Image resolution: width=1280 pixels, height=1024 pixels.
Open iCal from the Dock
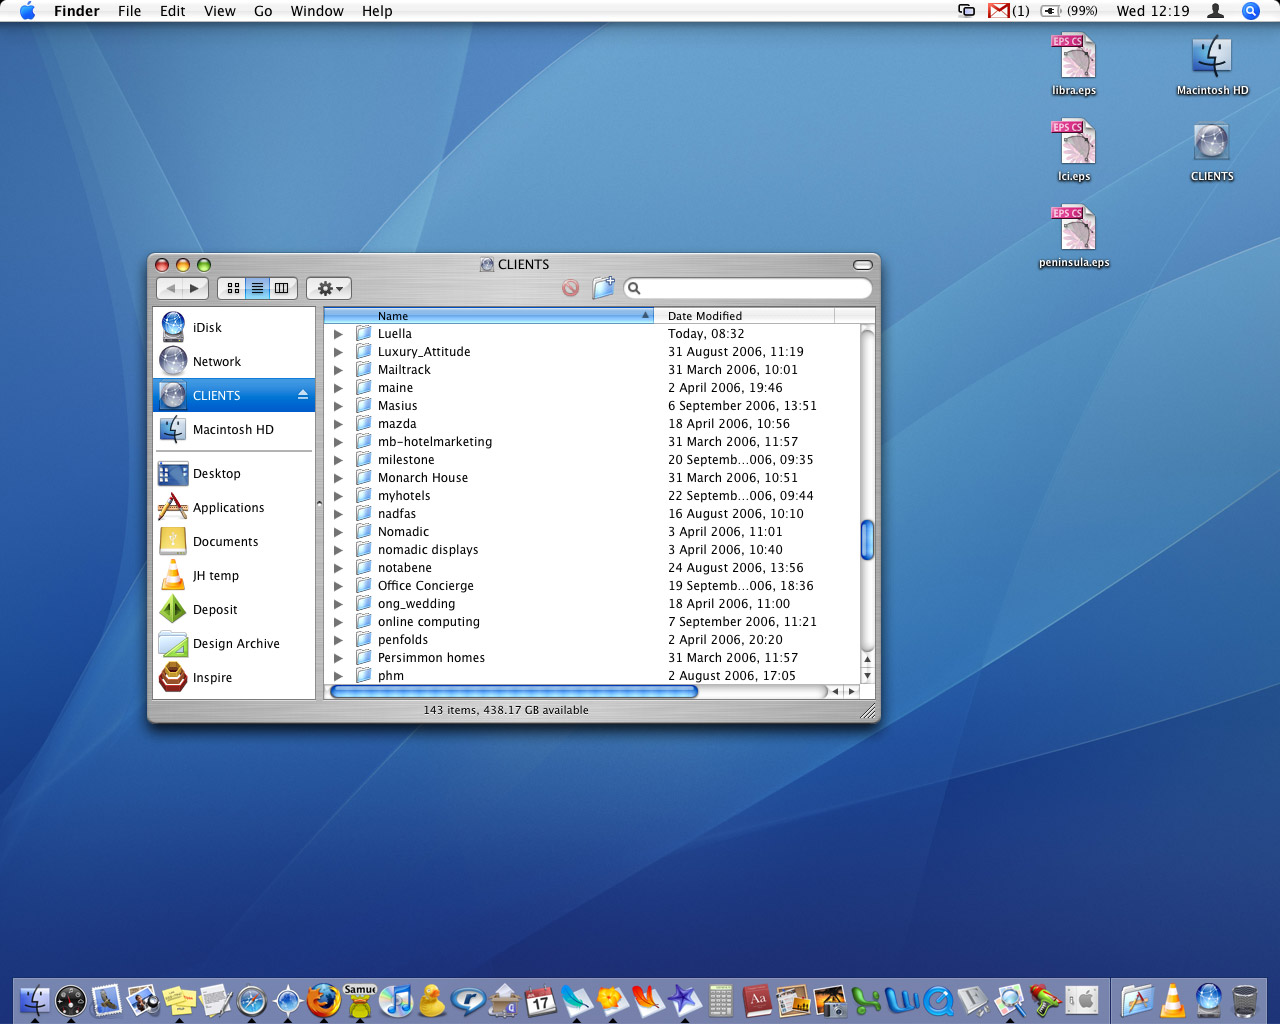click(540, 999)
